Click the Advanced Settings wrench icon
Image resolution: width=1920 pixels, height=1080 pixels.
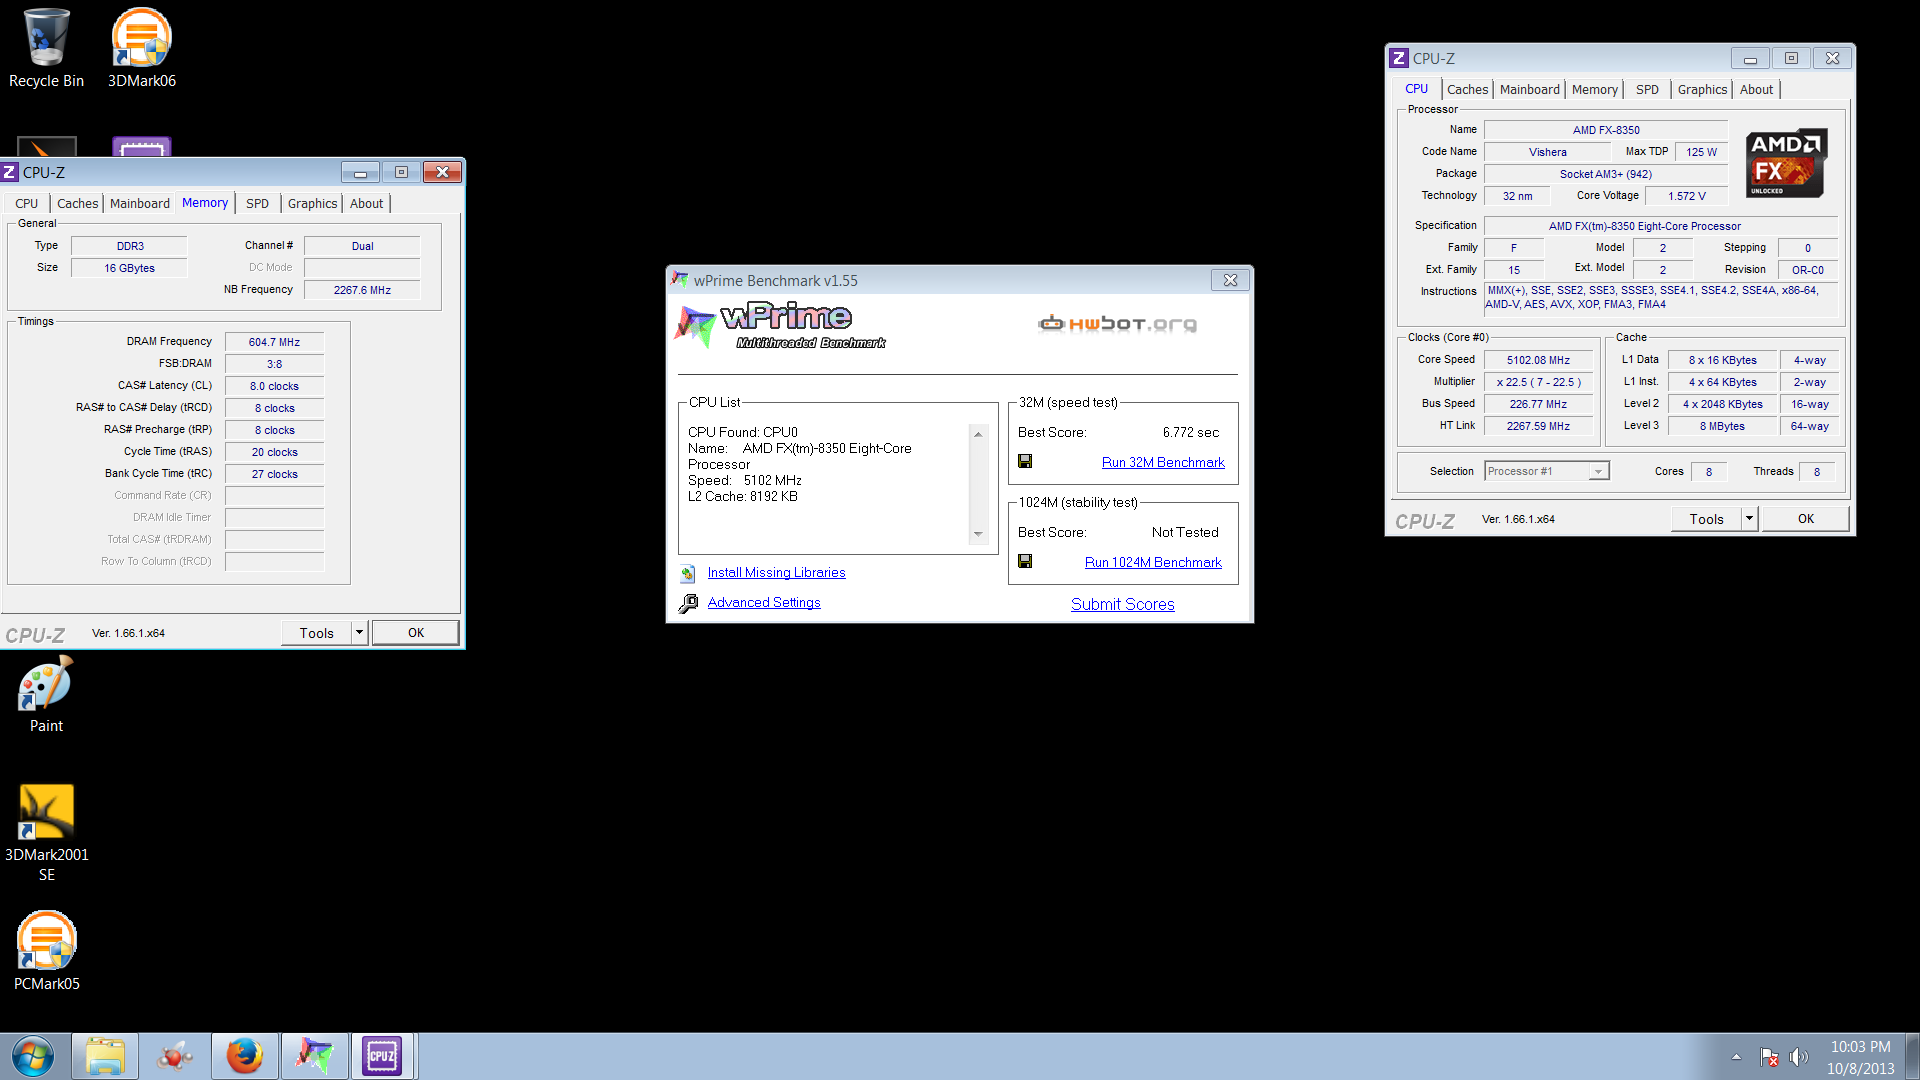pyautogui.click(x=688, y=603)
